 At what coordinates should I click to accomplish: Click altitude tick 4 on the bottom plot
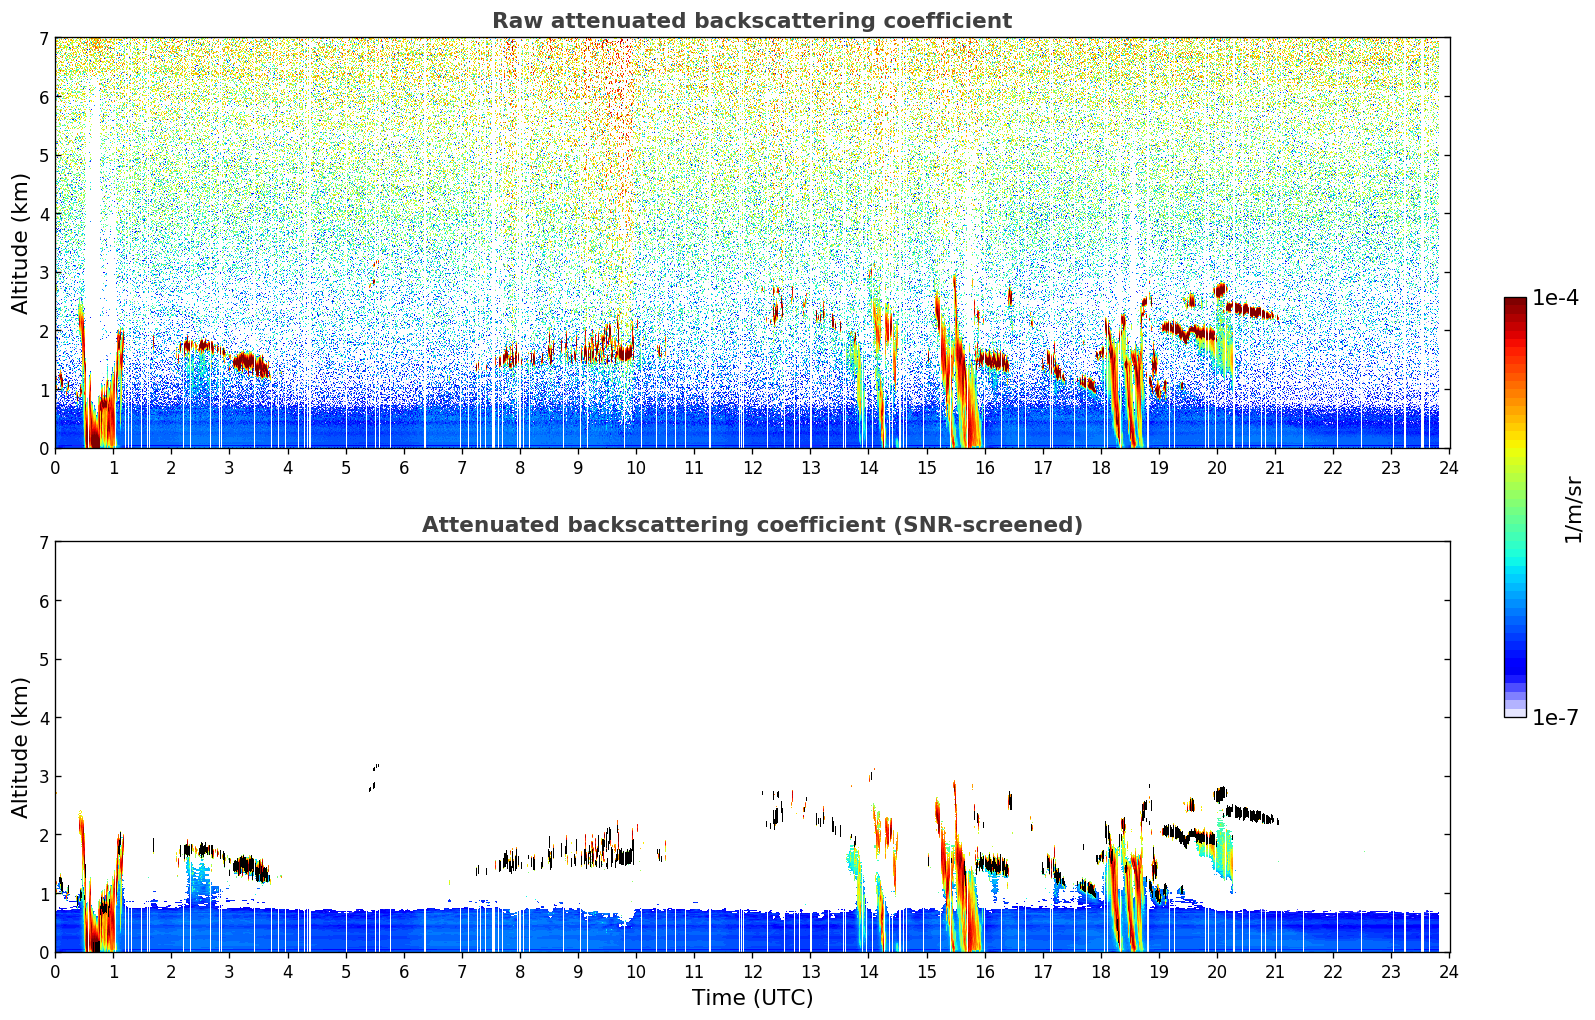[44, 718]
